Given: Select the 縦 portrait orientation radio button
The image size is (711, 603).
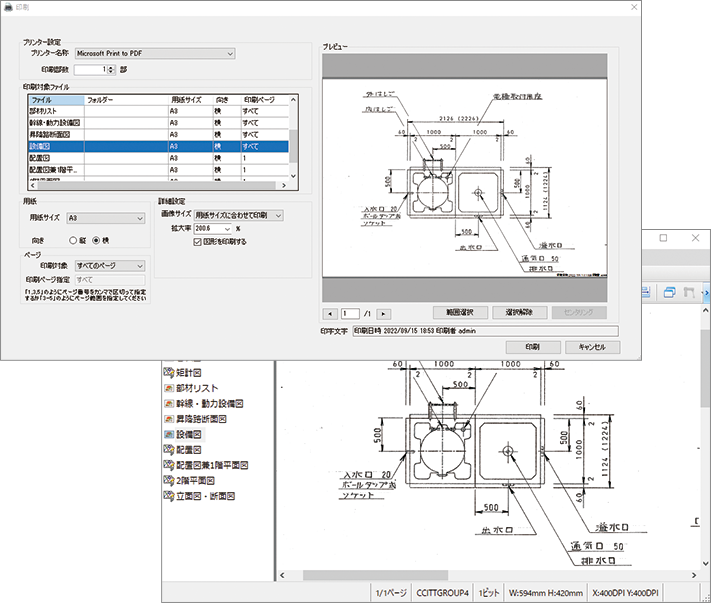Looking at the screenshot, I should pyautogui.click(x=74, y=240).
